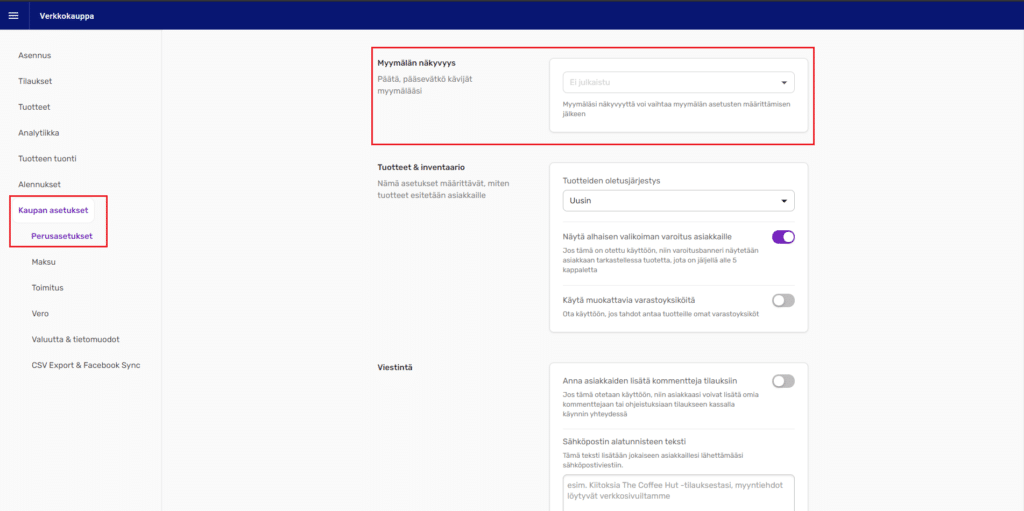The width and height of the screenshot is (1024, 511).
Task: Open Asennus in the sidebar
Action: 34,55
